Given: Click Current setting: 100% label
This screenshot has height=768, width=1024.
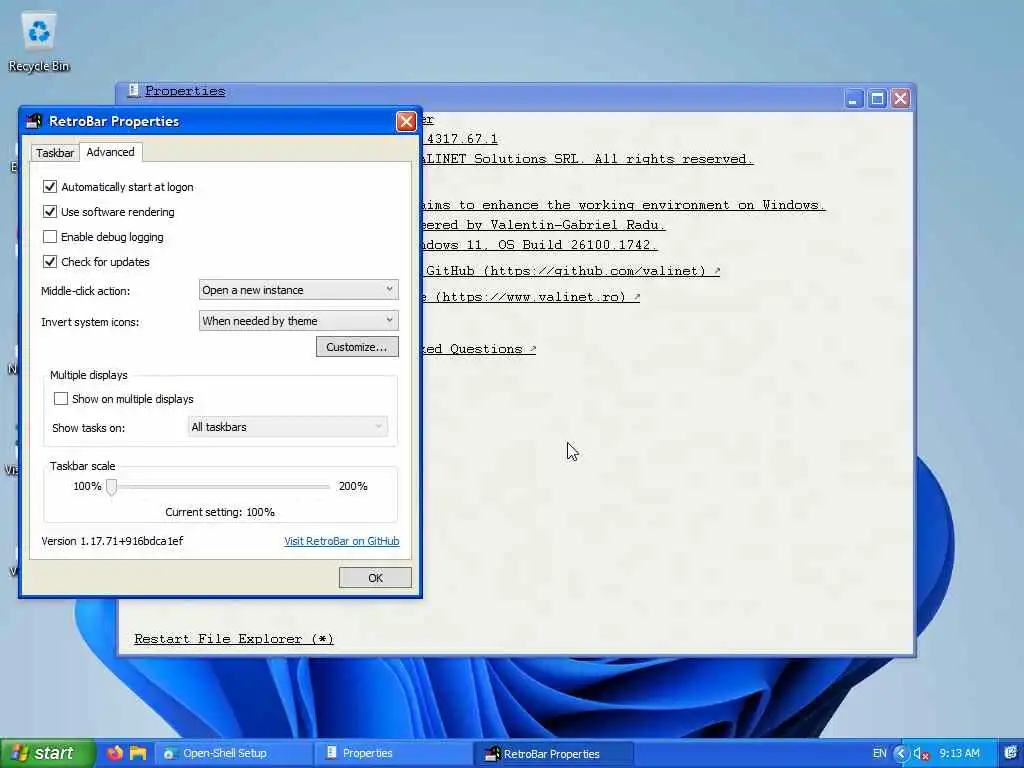Looking at the screenshot, I should click(219, 512).
